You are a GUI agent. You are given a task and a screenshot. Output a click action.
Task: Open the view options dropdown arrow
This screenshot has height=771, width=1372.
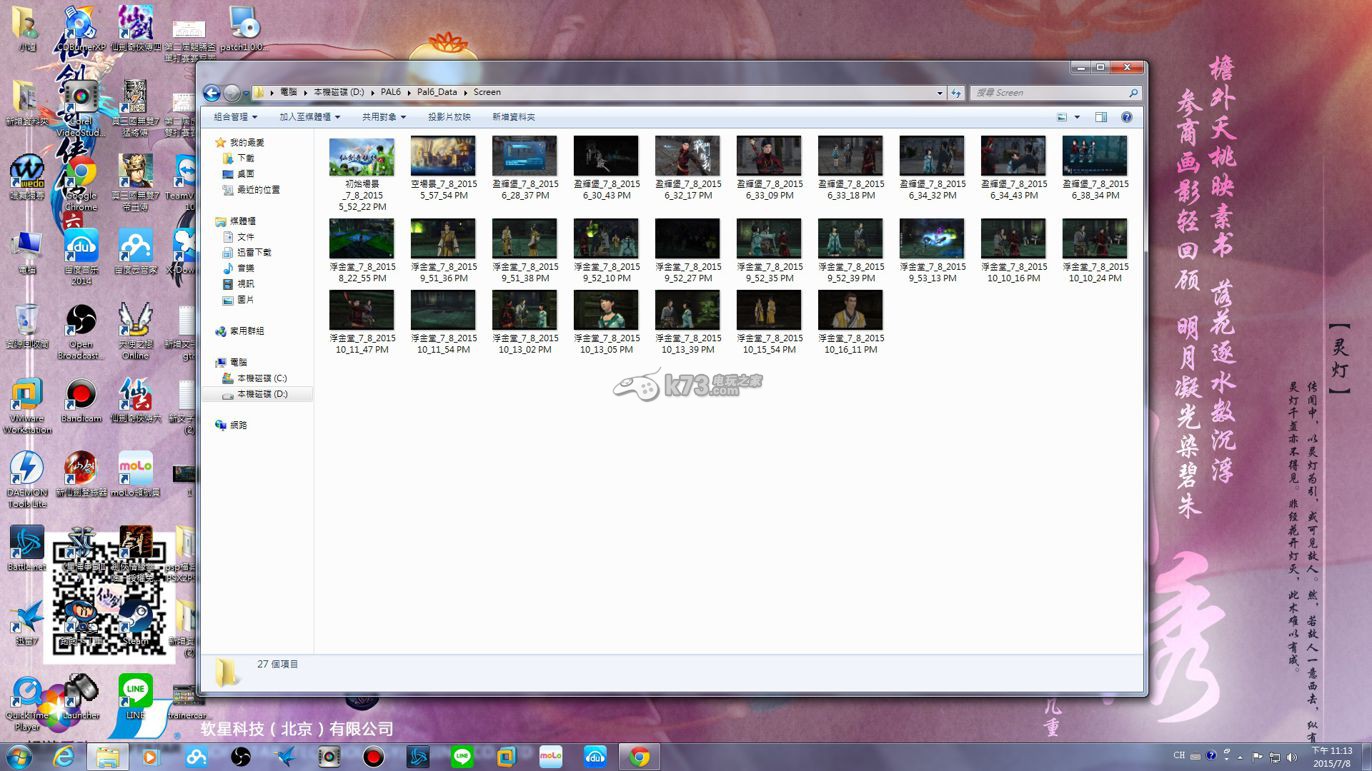pyautogui.click(x=1077, y=117)
